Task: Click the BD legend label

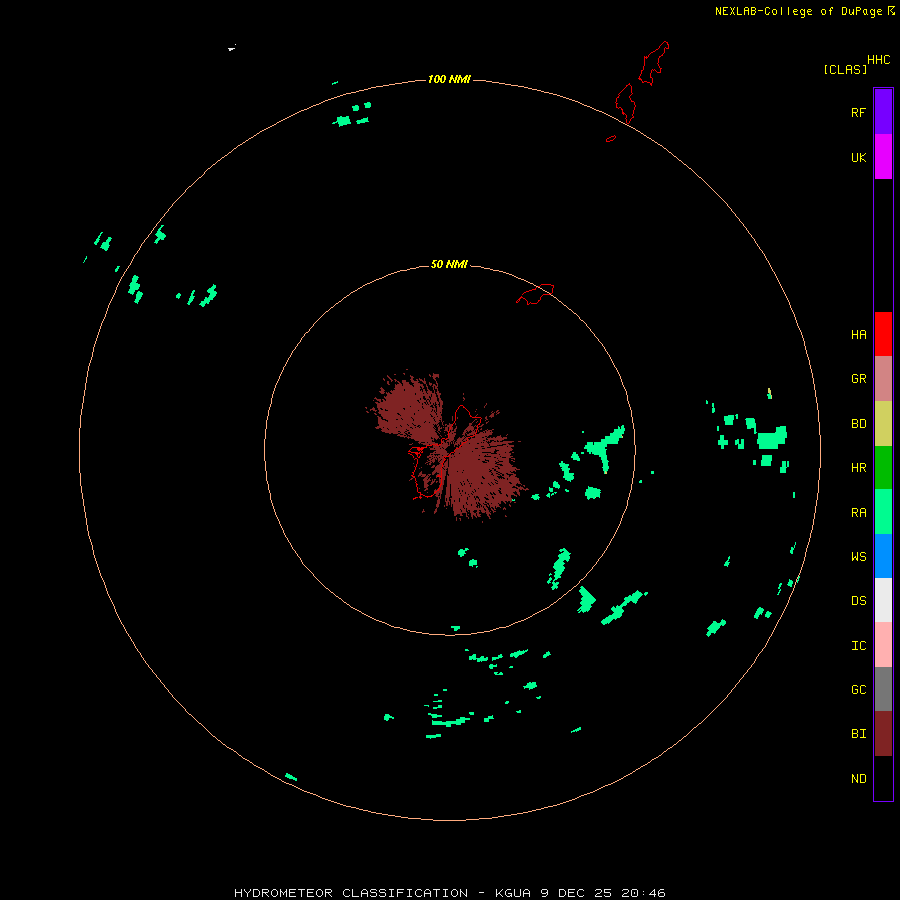Action: click(x=858, y=424)
